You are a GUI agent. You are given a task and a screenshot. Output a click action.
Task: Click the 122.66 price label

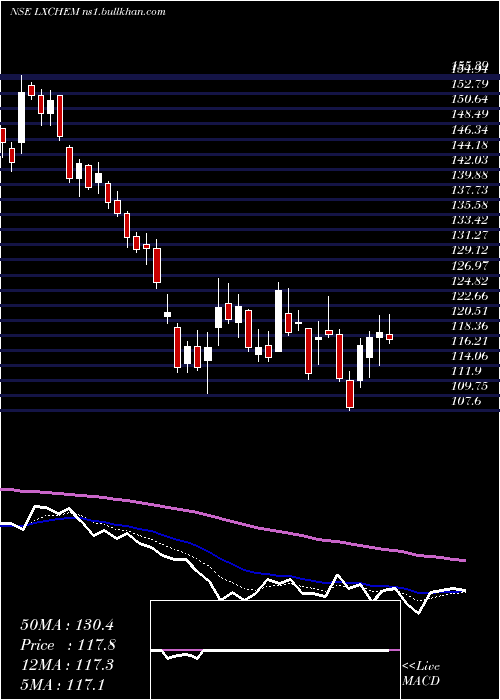point(470,296)
